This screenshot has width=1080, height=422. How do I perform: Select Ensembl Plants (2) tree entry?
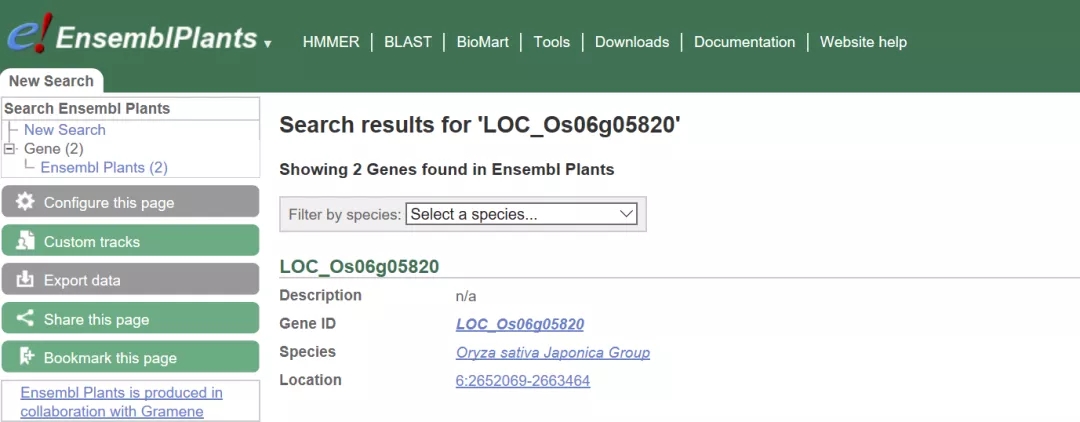click(104, 167)
